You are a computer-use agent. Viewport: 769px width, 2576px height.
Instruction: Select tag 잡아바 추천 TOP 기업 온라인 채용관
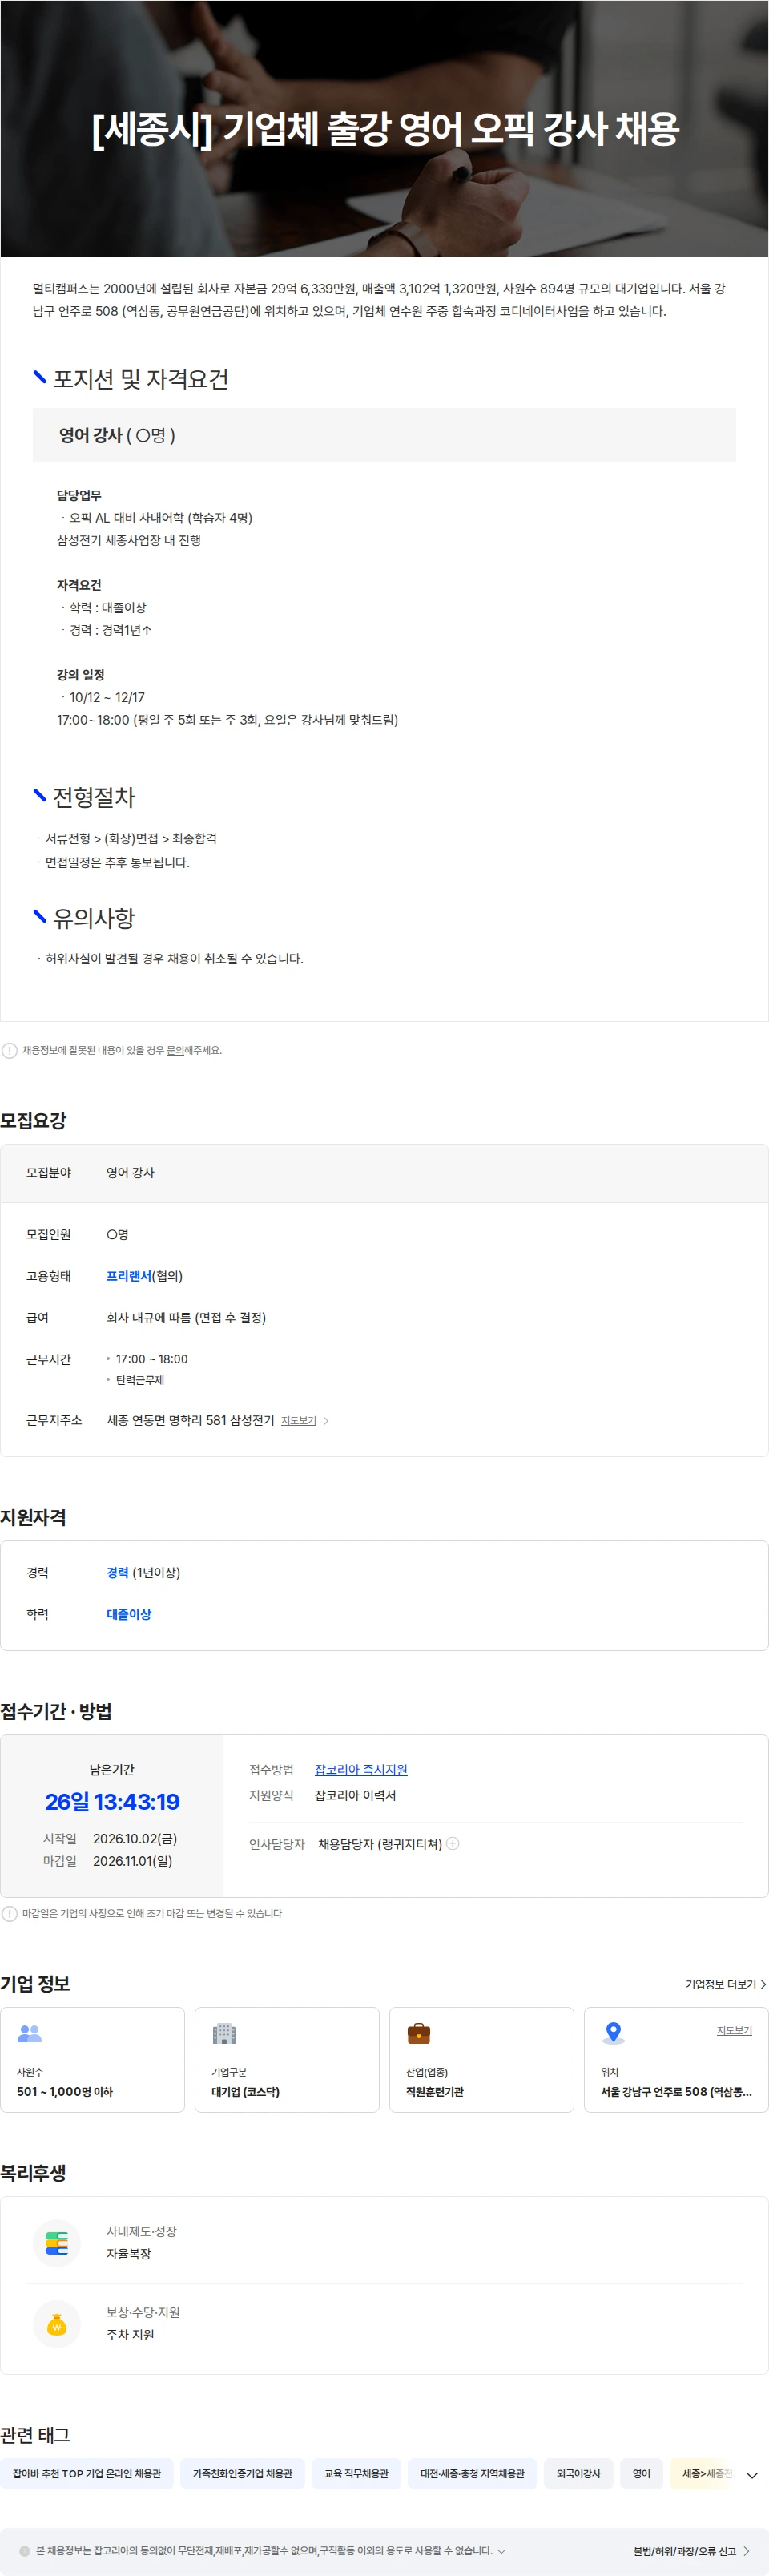point(87,2473)
